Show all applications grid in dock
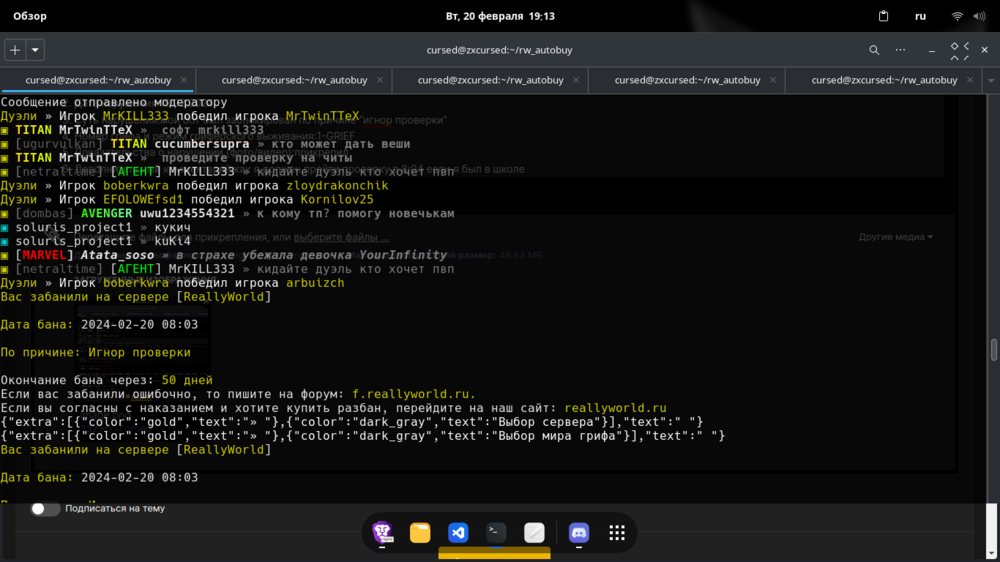 click(x=617, y=532)
